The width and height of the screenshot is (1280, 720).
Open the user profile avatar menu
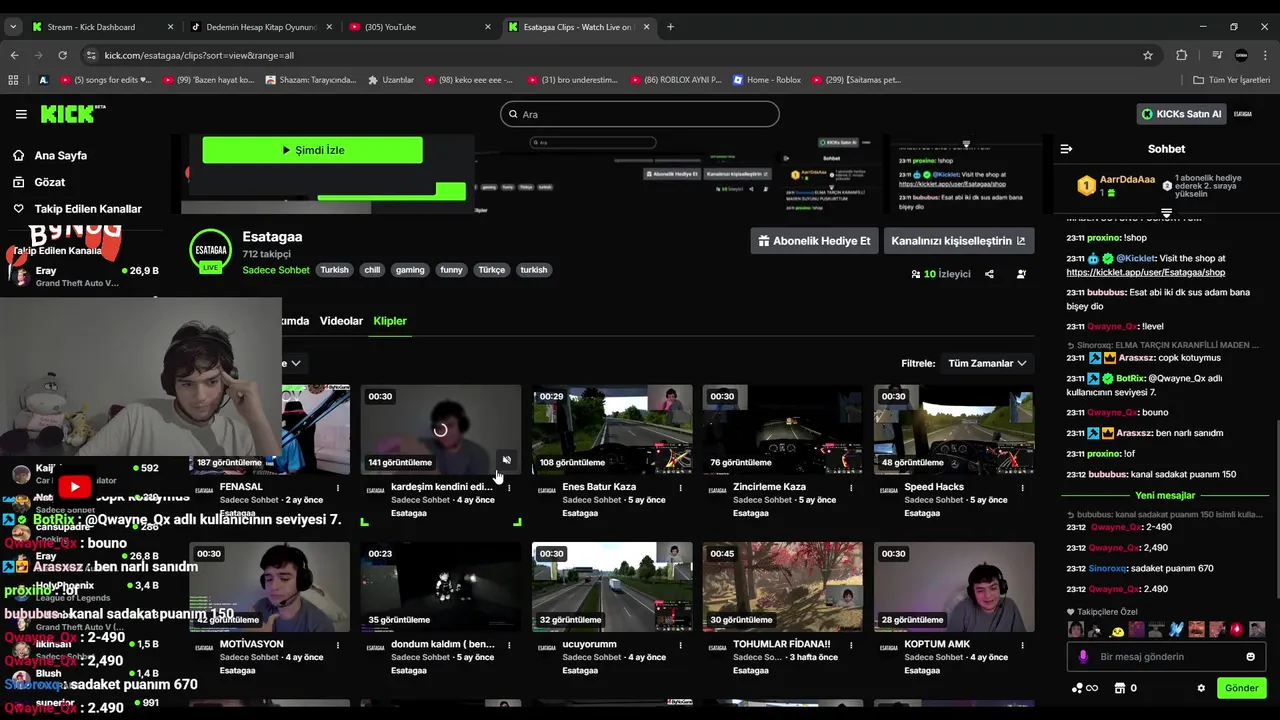click(x=1243, y=114)
